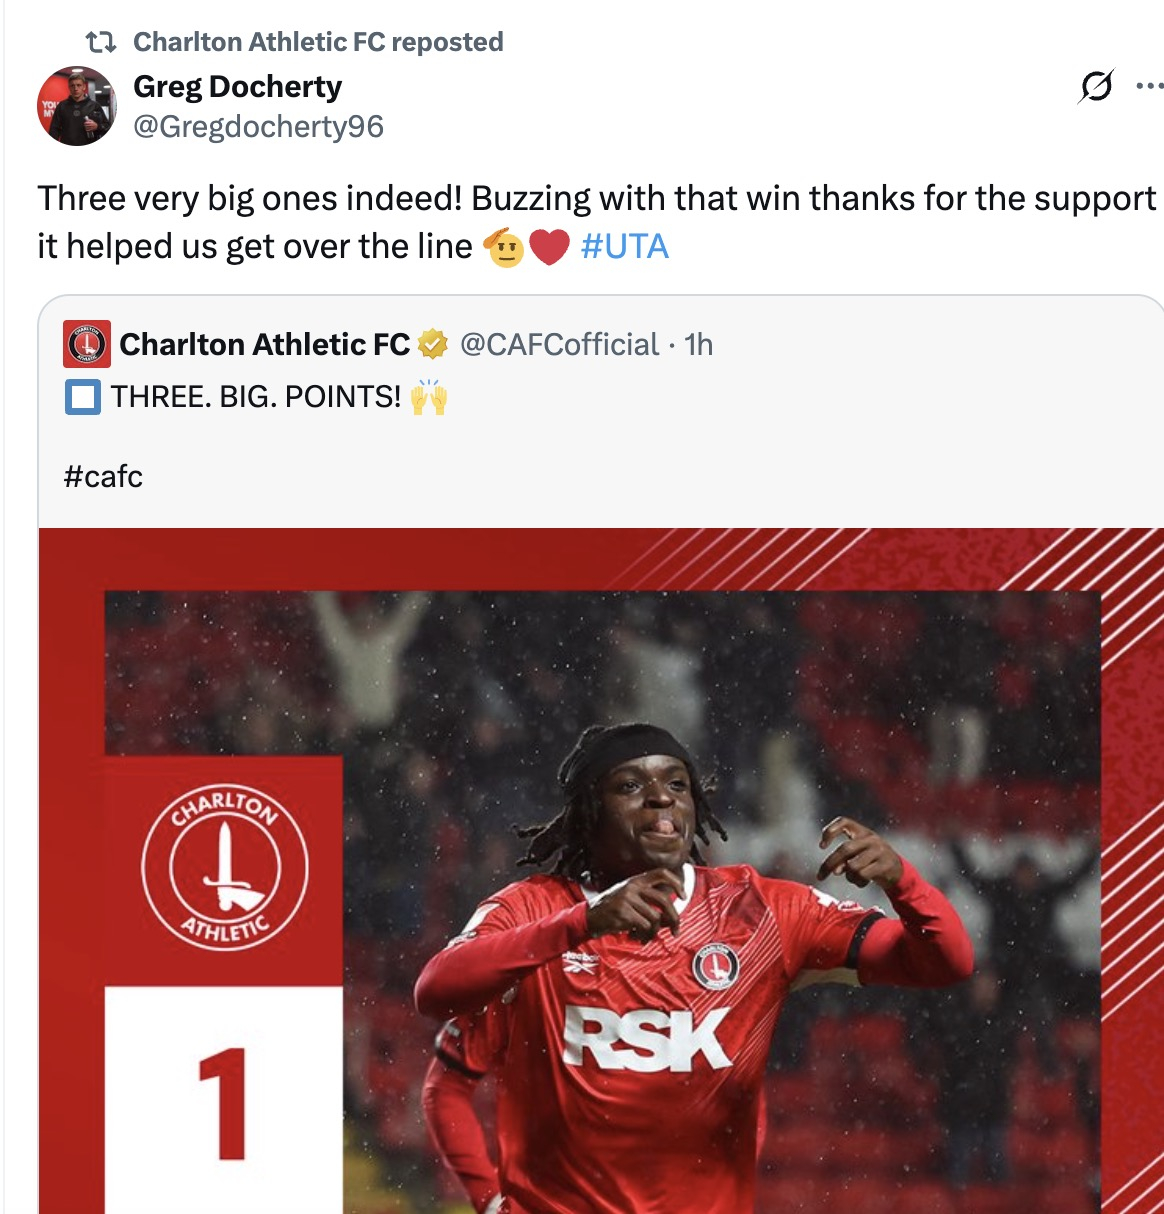Viewport: 1164px width, 1214px height.
Task: Click the Charlton Athletic crest in the image
Action: coord(225,867)
